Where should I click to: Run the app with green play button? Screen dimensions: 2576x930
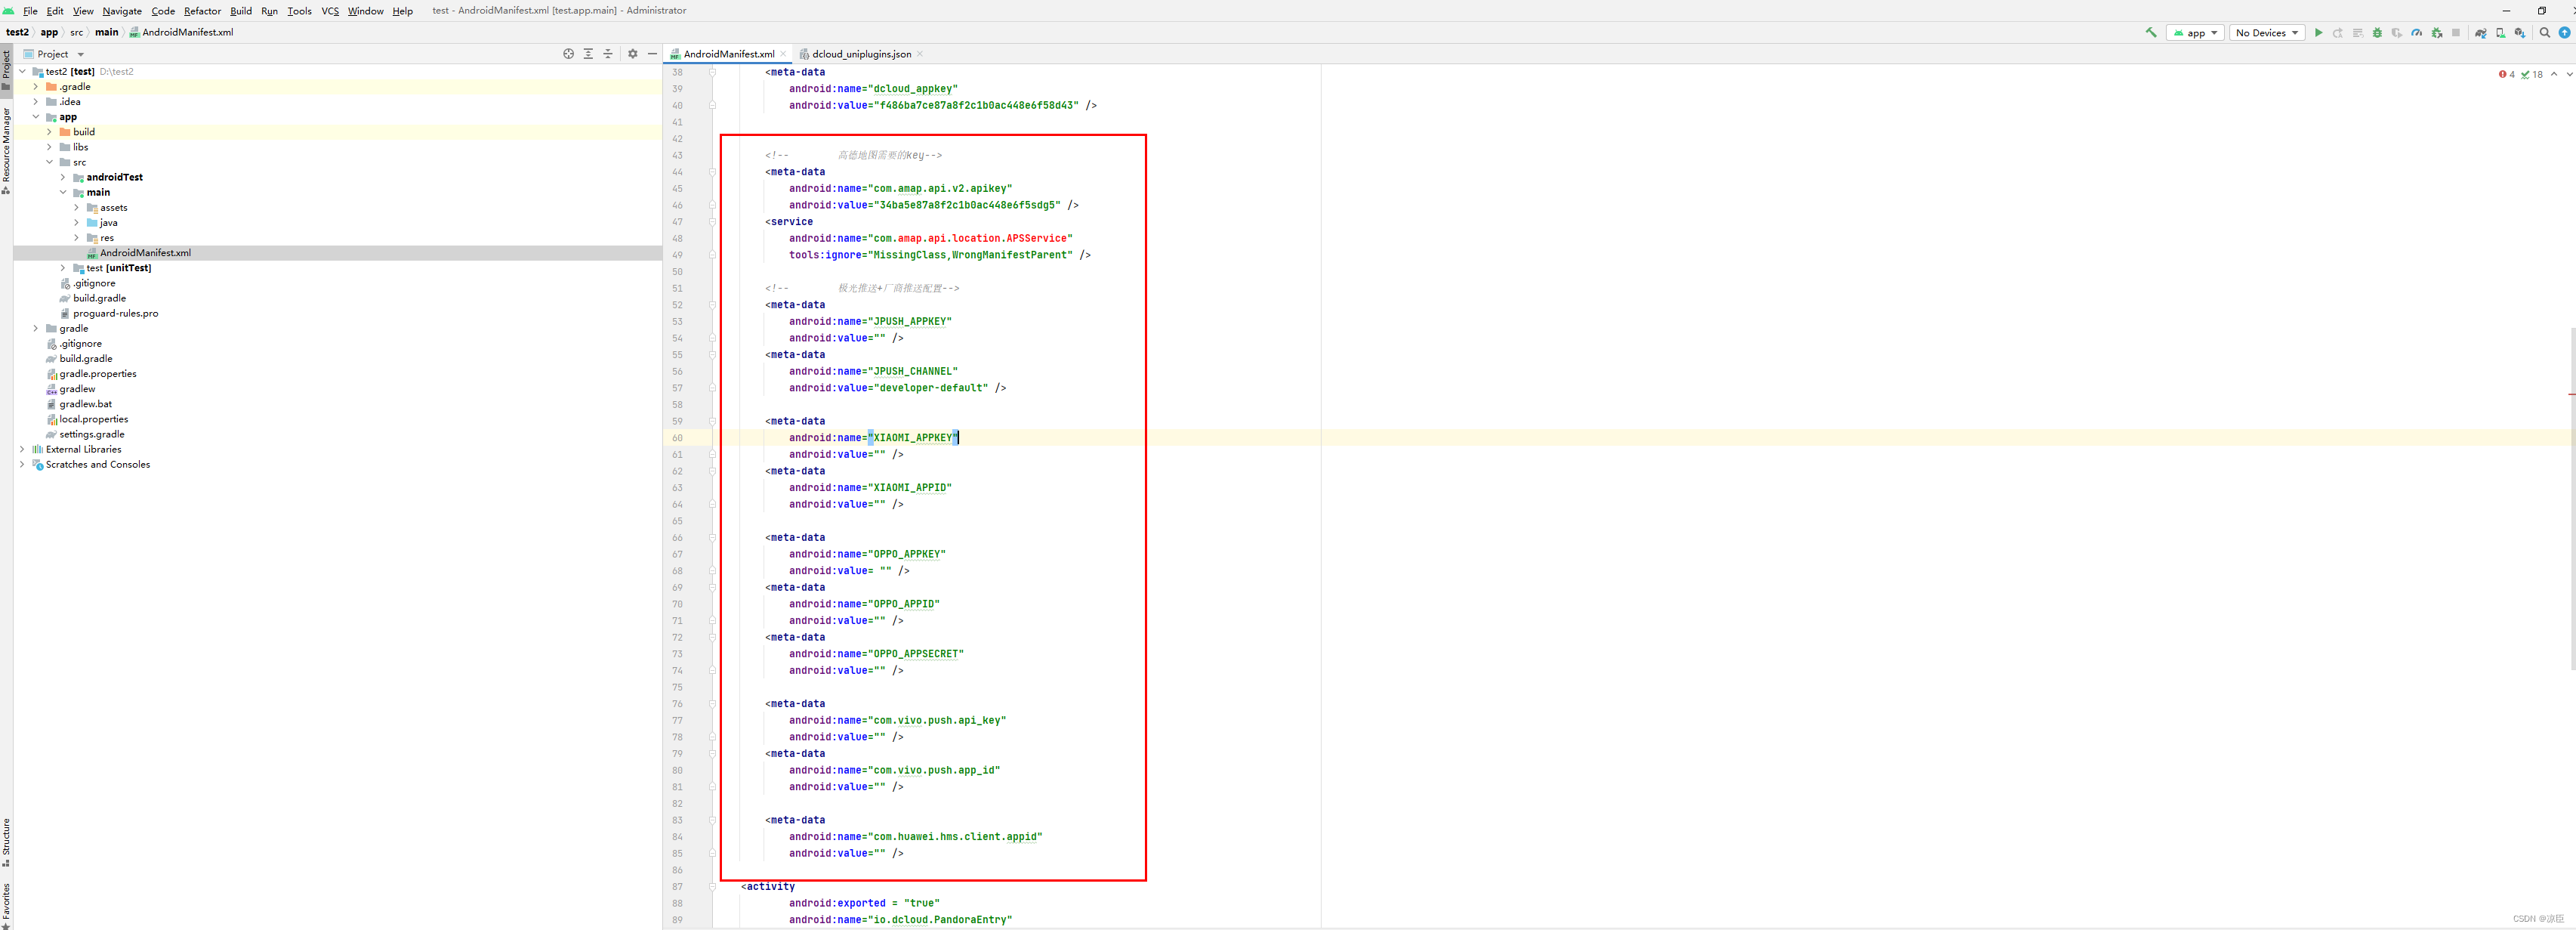(x=2318, y=33)
